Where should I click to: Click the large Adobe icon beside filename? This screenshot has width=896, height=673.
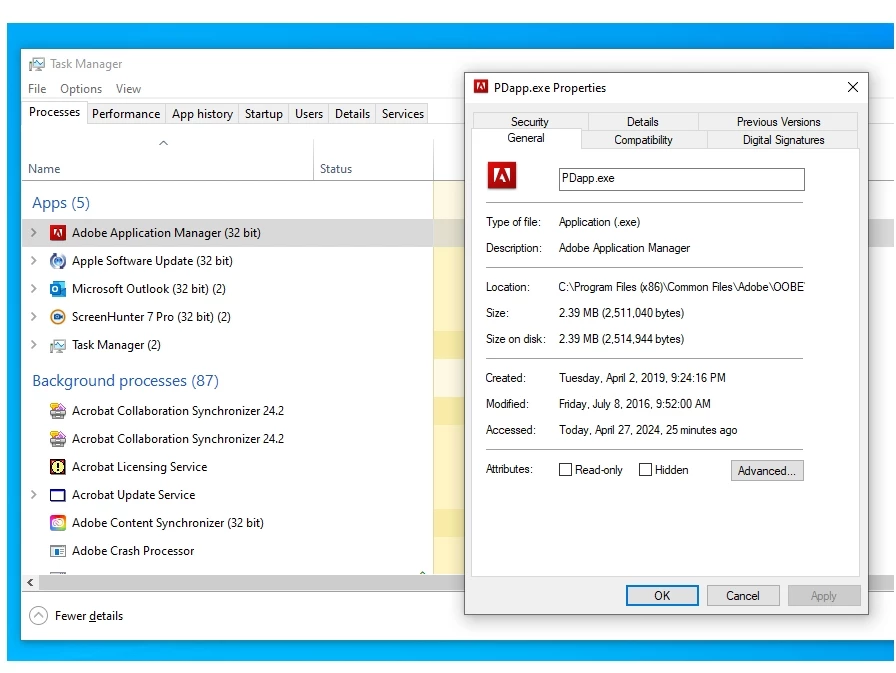[x=502, y=175]
